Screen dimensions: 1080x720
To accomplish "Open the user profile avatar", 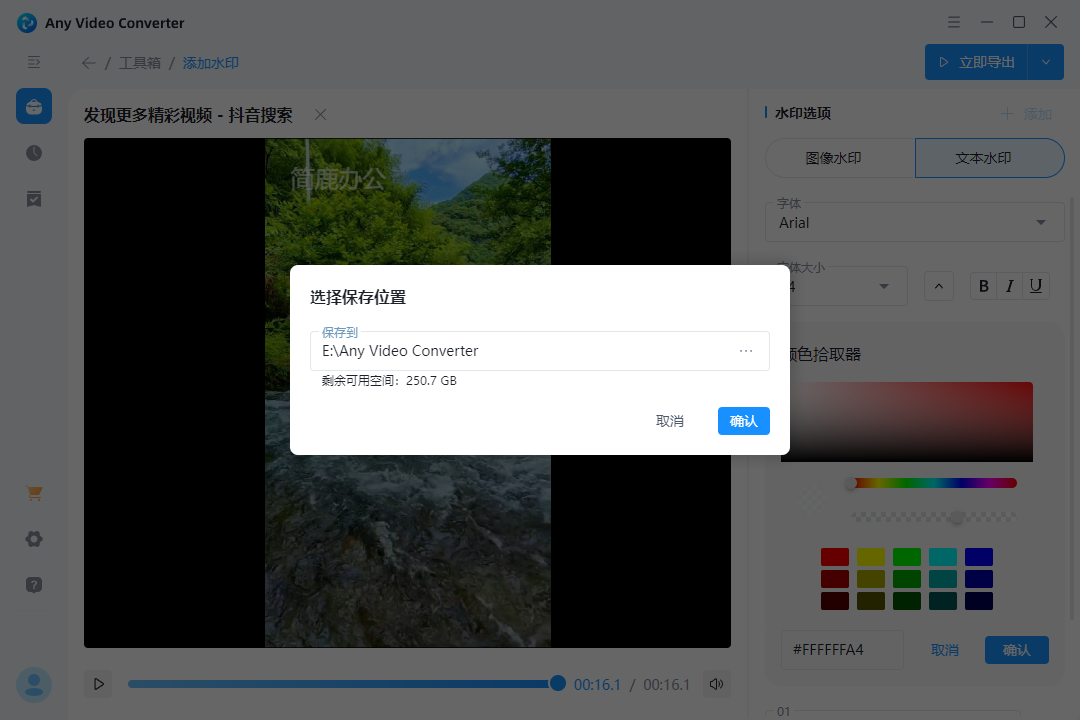I will tap(33, 684).
